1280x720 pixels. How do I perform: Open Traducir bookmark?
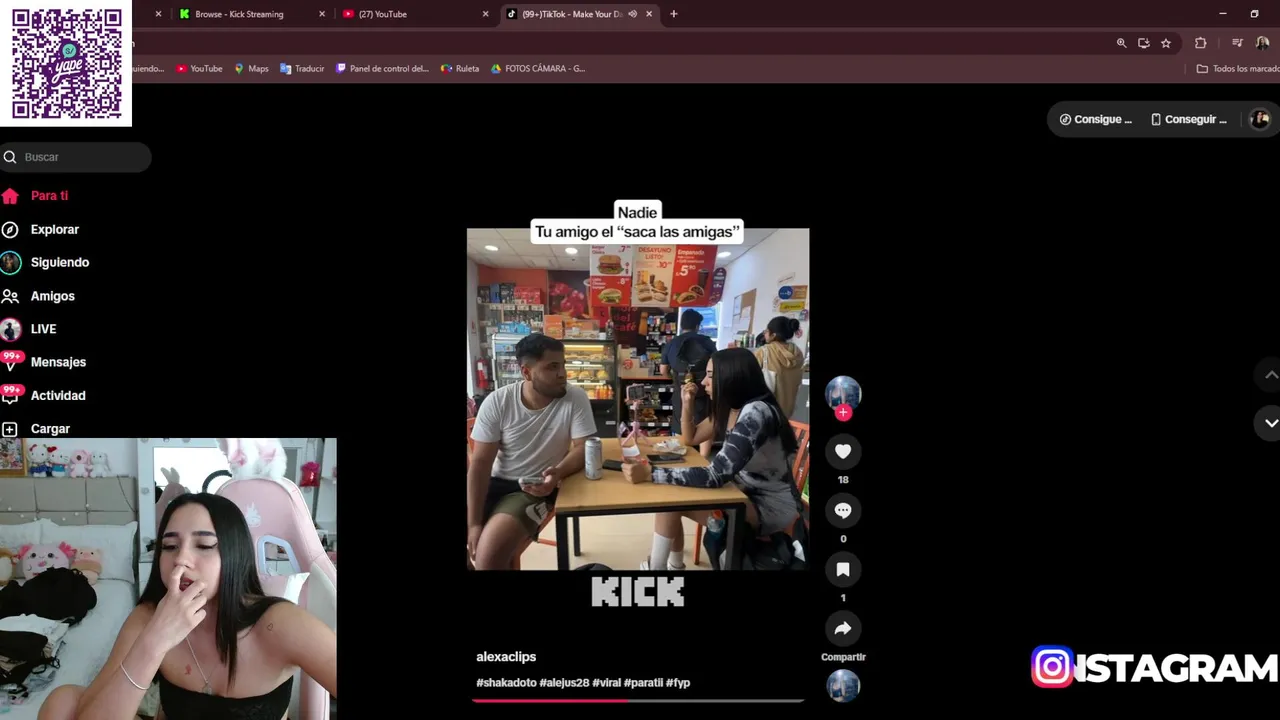point(302,69)
